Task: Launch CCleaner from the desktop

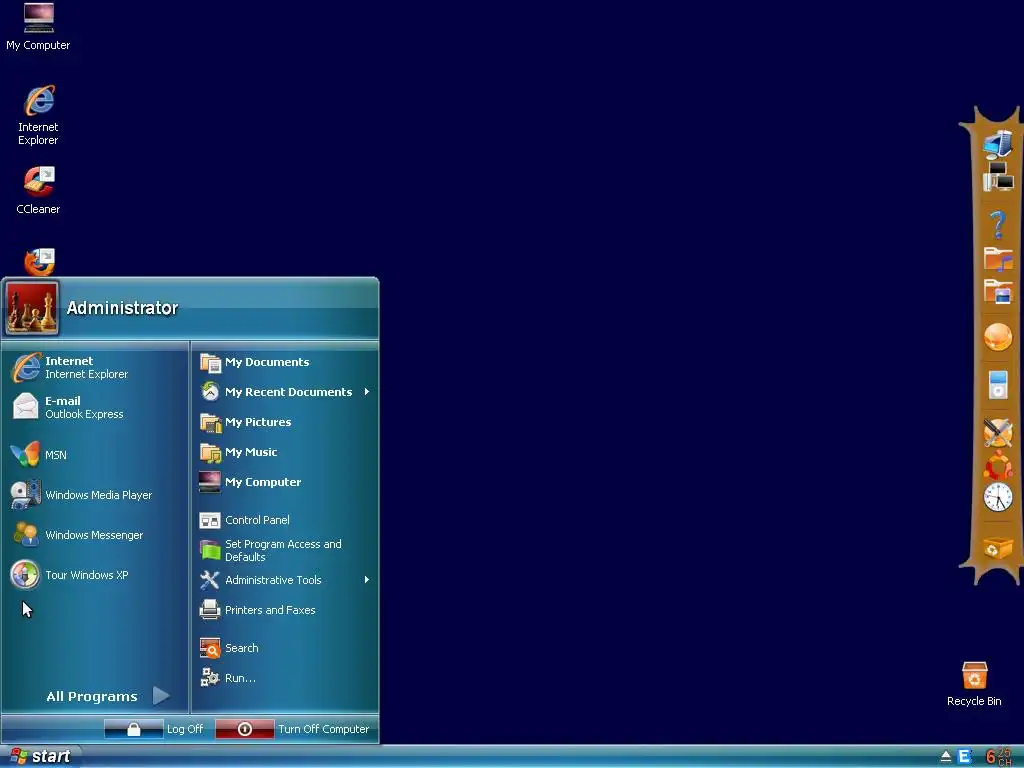Action: coord(38,191)
